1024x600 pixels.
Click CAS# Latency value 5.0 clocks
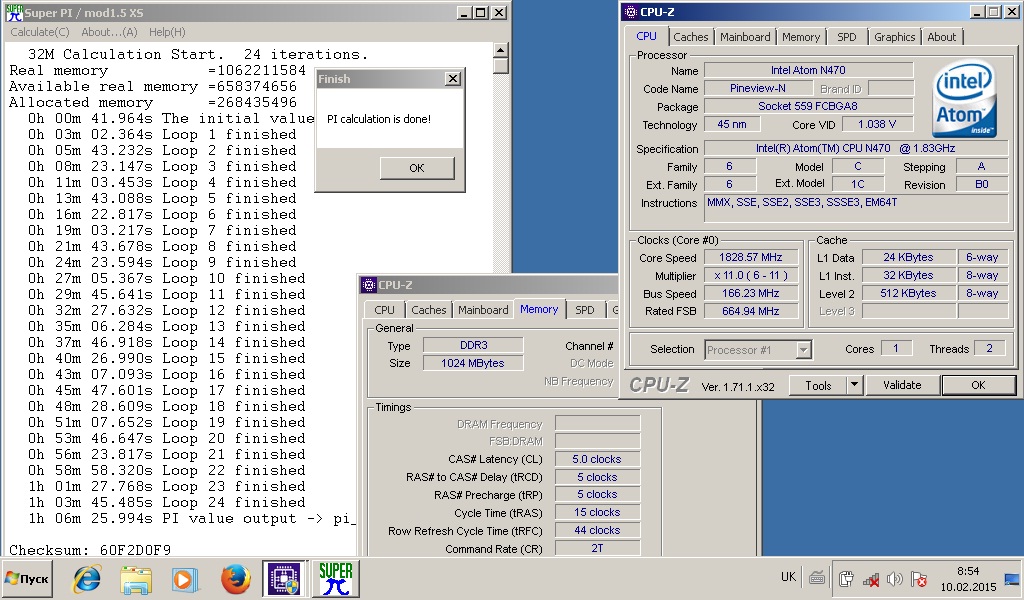click(597, 459)
